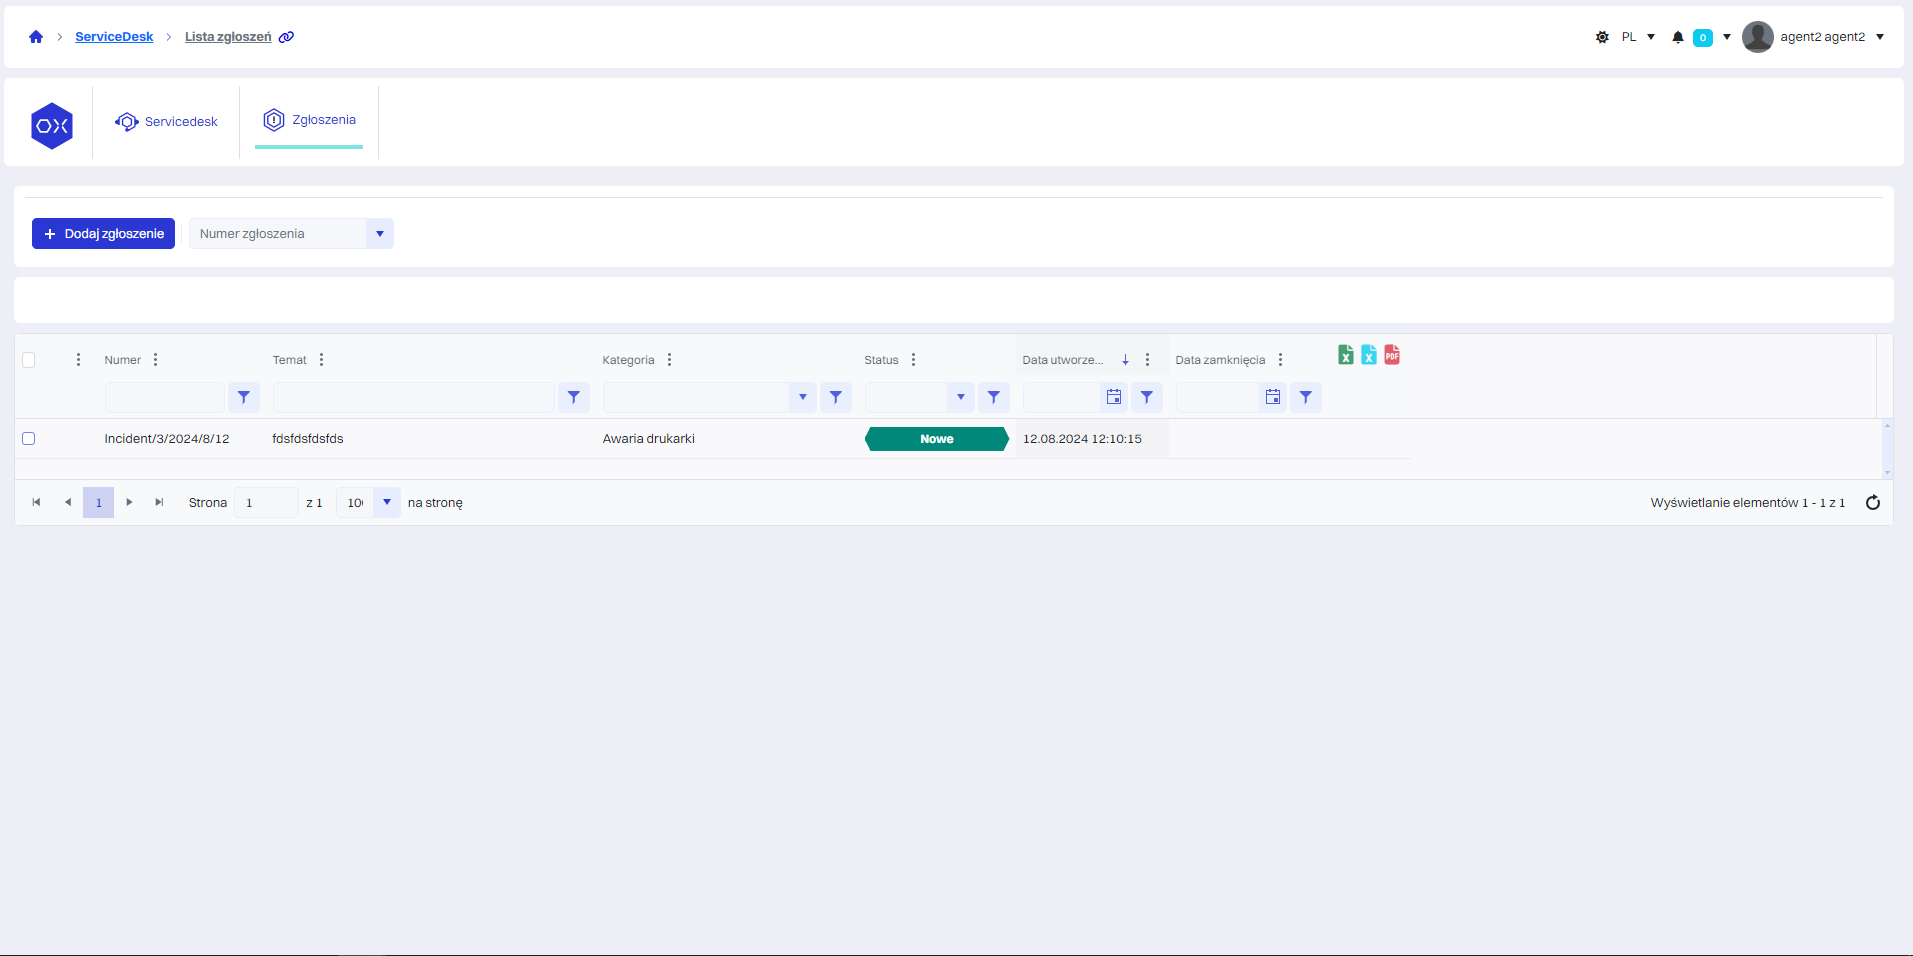Expand the Numer zgłoszenia dropdown
The image size is (1913, 956).
(x=380, y=234)
